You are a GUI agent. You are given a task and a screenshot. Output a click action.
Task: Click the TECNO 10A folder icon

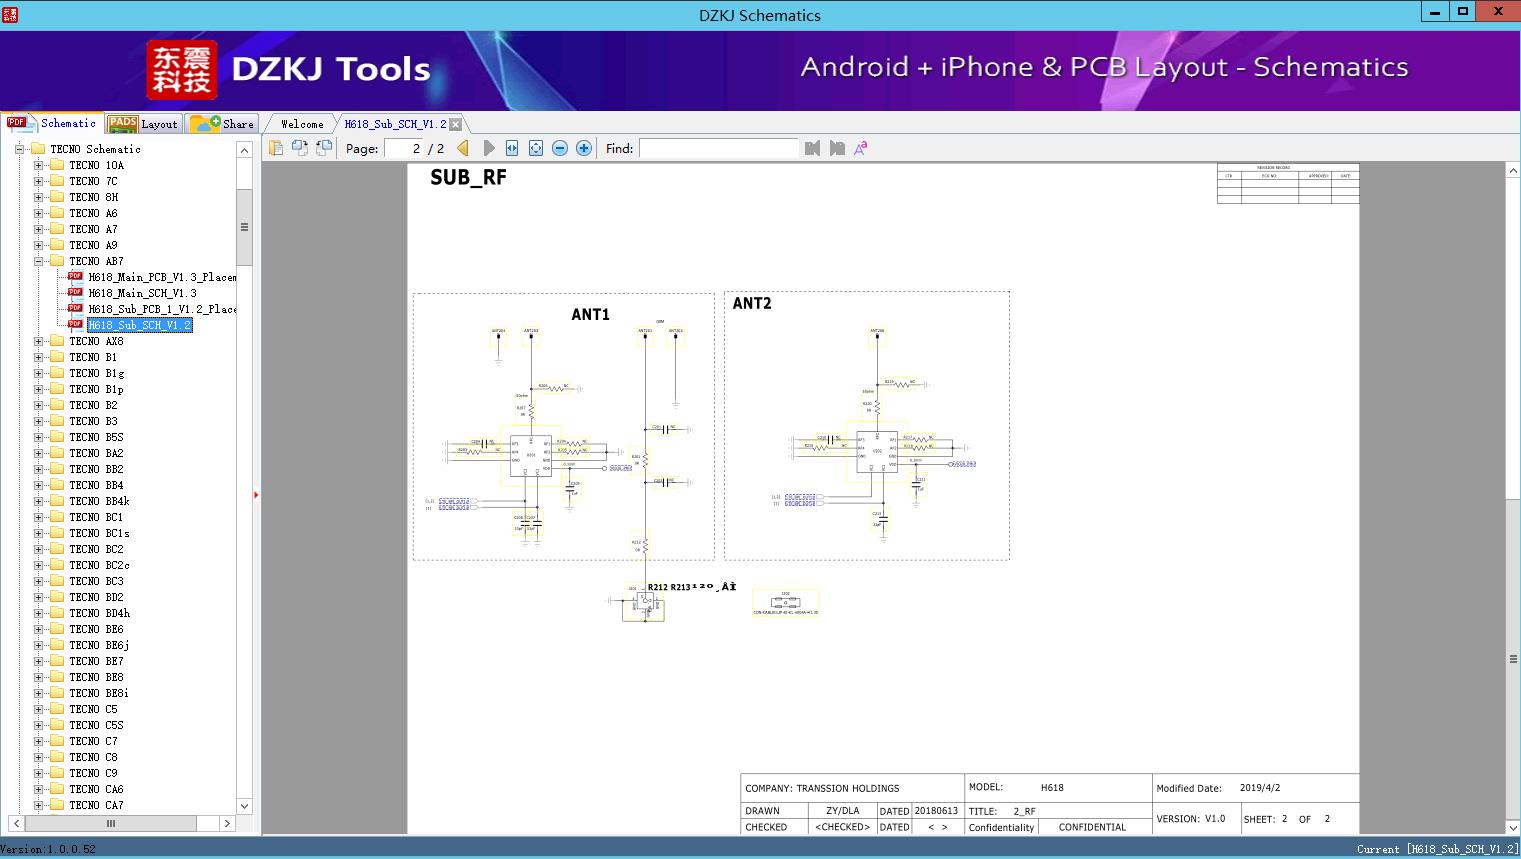(57, 165)
